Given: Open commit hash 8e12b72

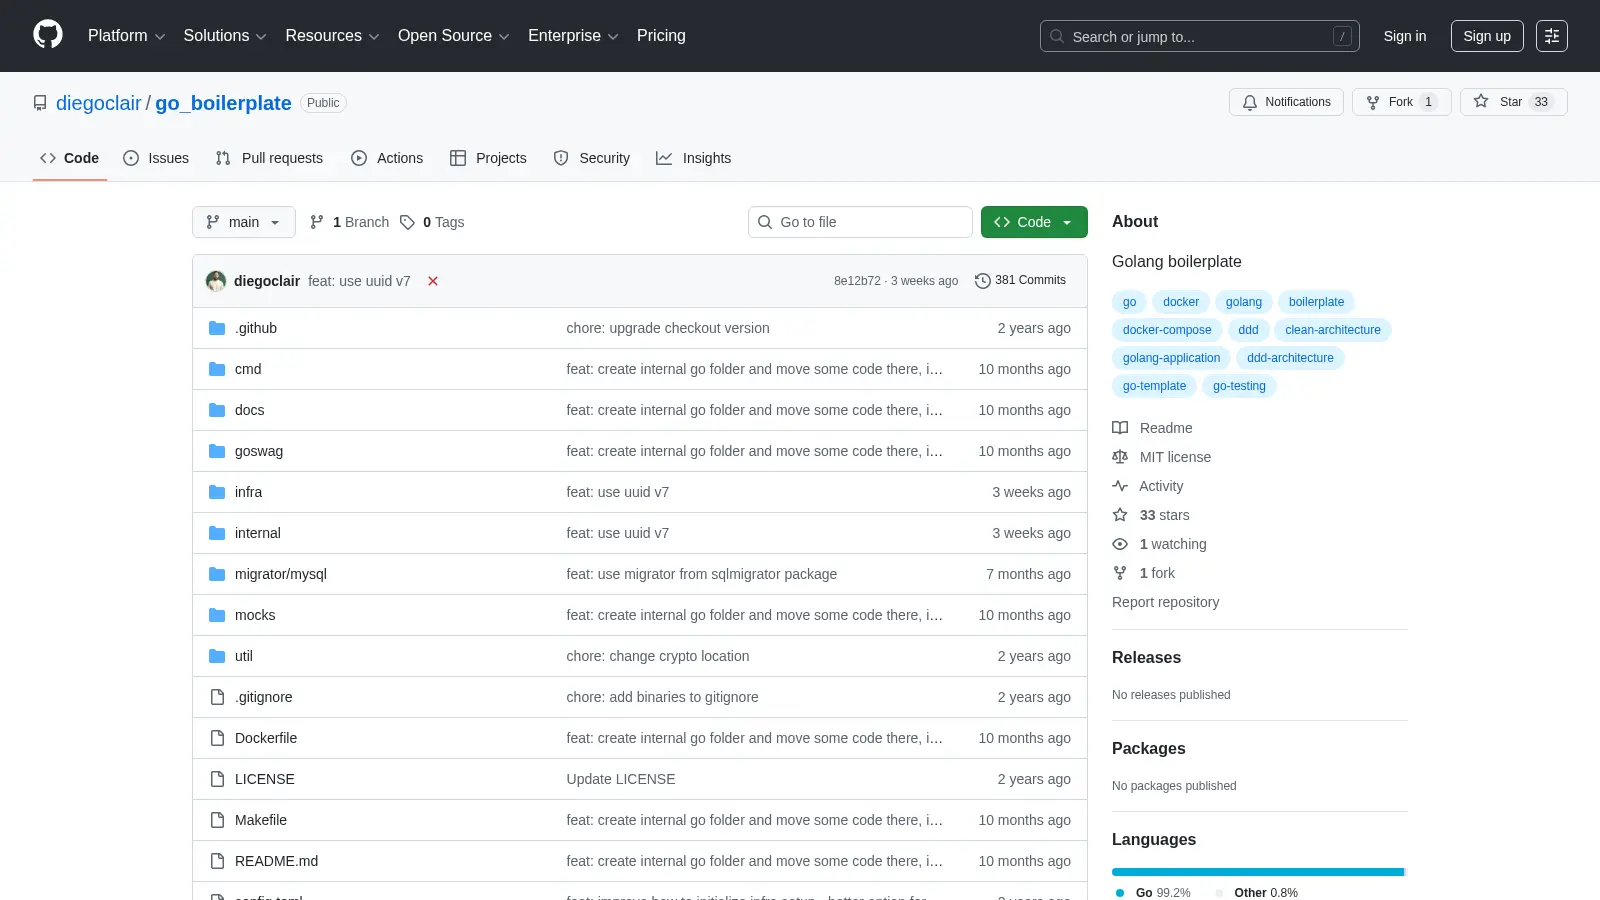Looking at the screenshot, I should tap(857, 281).
